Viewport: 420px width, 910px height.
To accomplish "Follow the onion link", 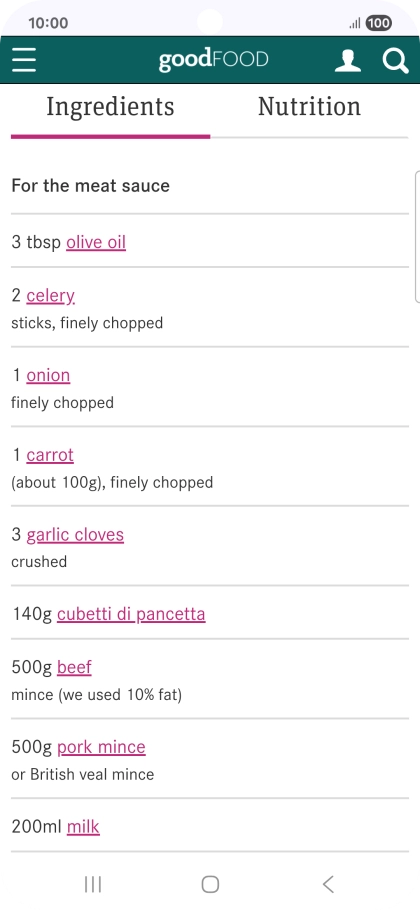I will click(x=48, y=375).
